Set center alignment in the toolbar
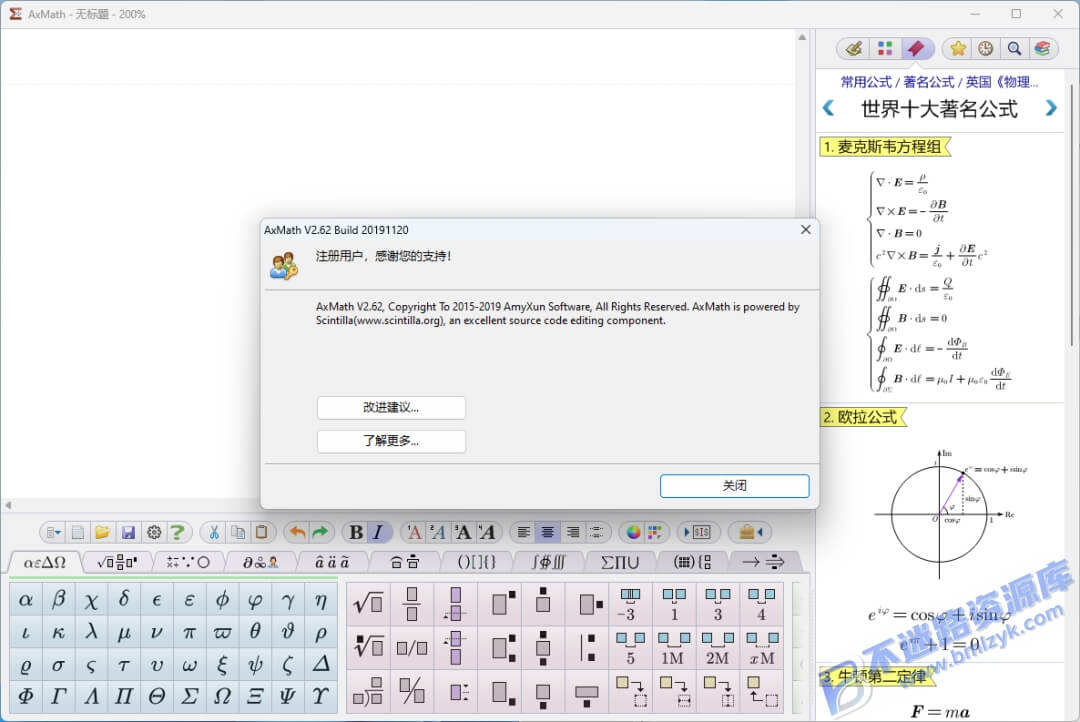 tap(548, 533)
